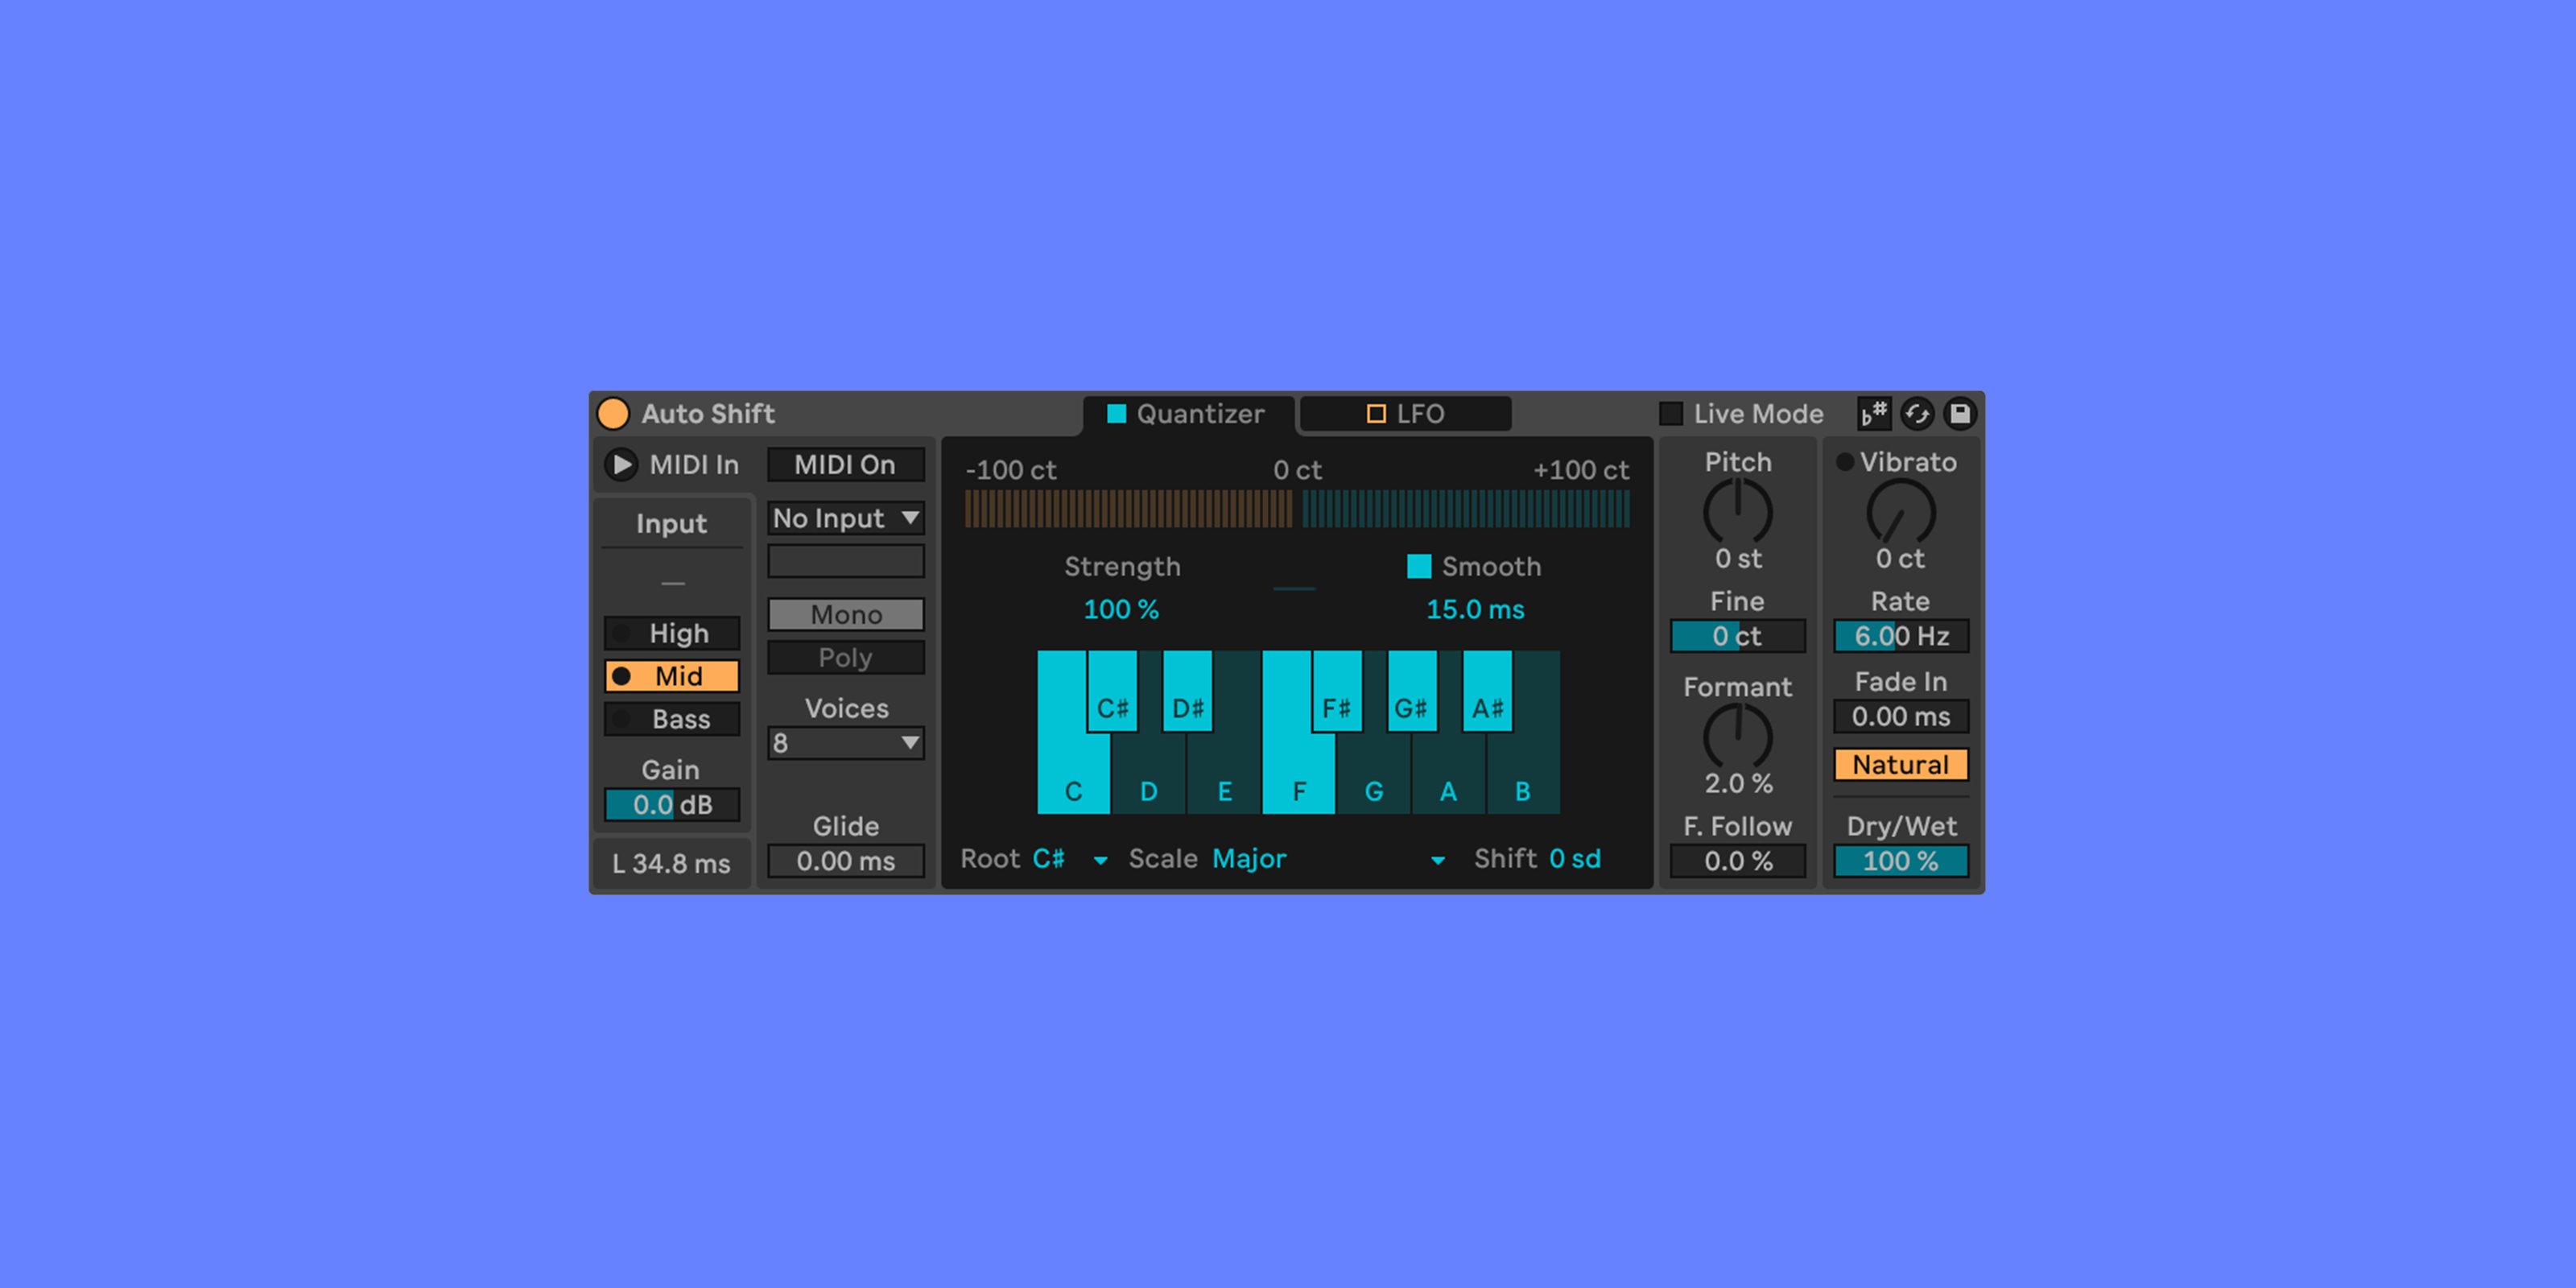Enable Live Mode checkbox
Screen dimensions: 2576x1288
point(1671,414)
